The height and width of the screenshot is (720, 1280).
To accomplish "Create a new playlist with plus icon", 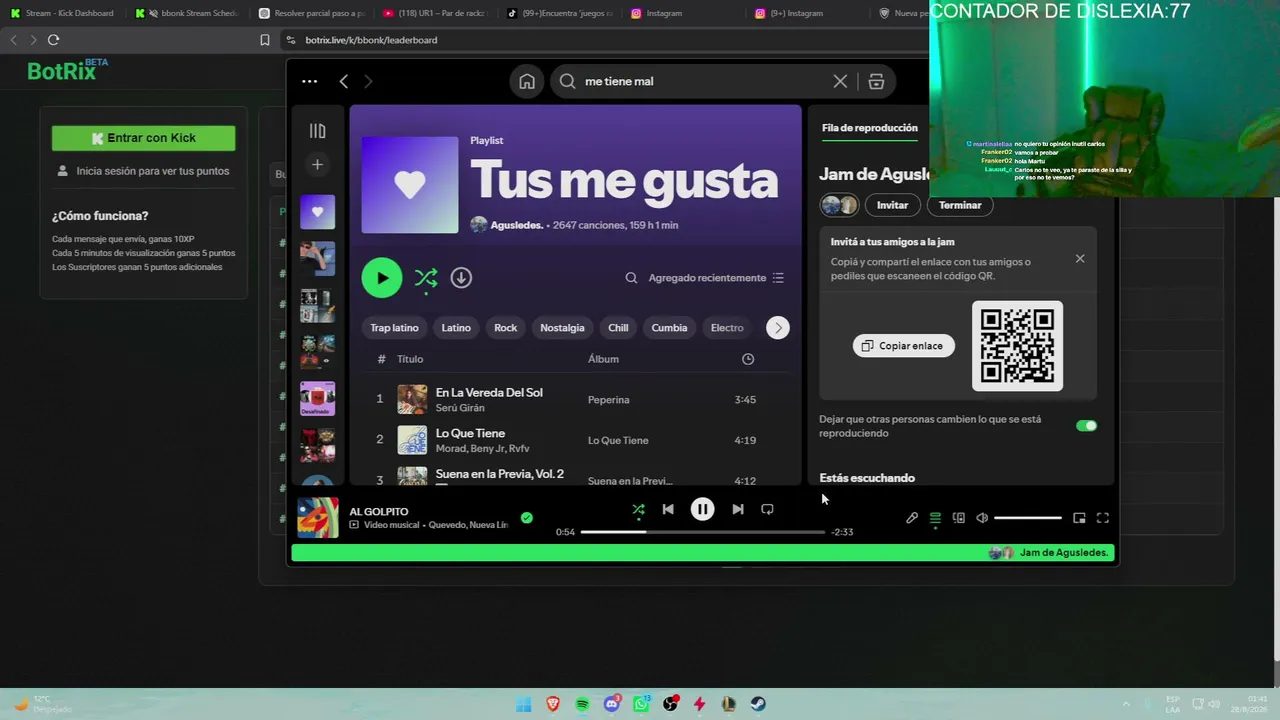I will [317, 164].
